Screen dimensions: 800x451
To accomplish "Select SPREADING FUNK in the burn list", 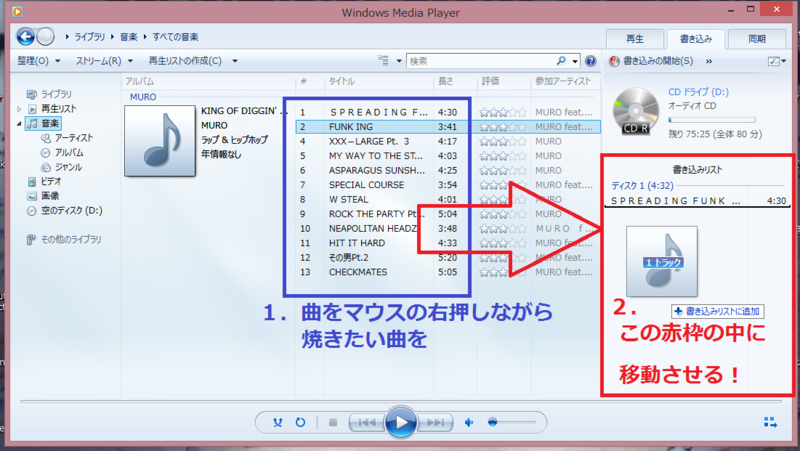I will click(x=697, y=201).
